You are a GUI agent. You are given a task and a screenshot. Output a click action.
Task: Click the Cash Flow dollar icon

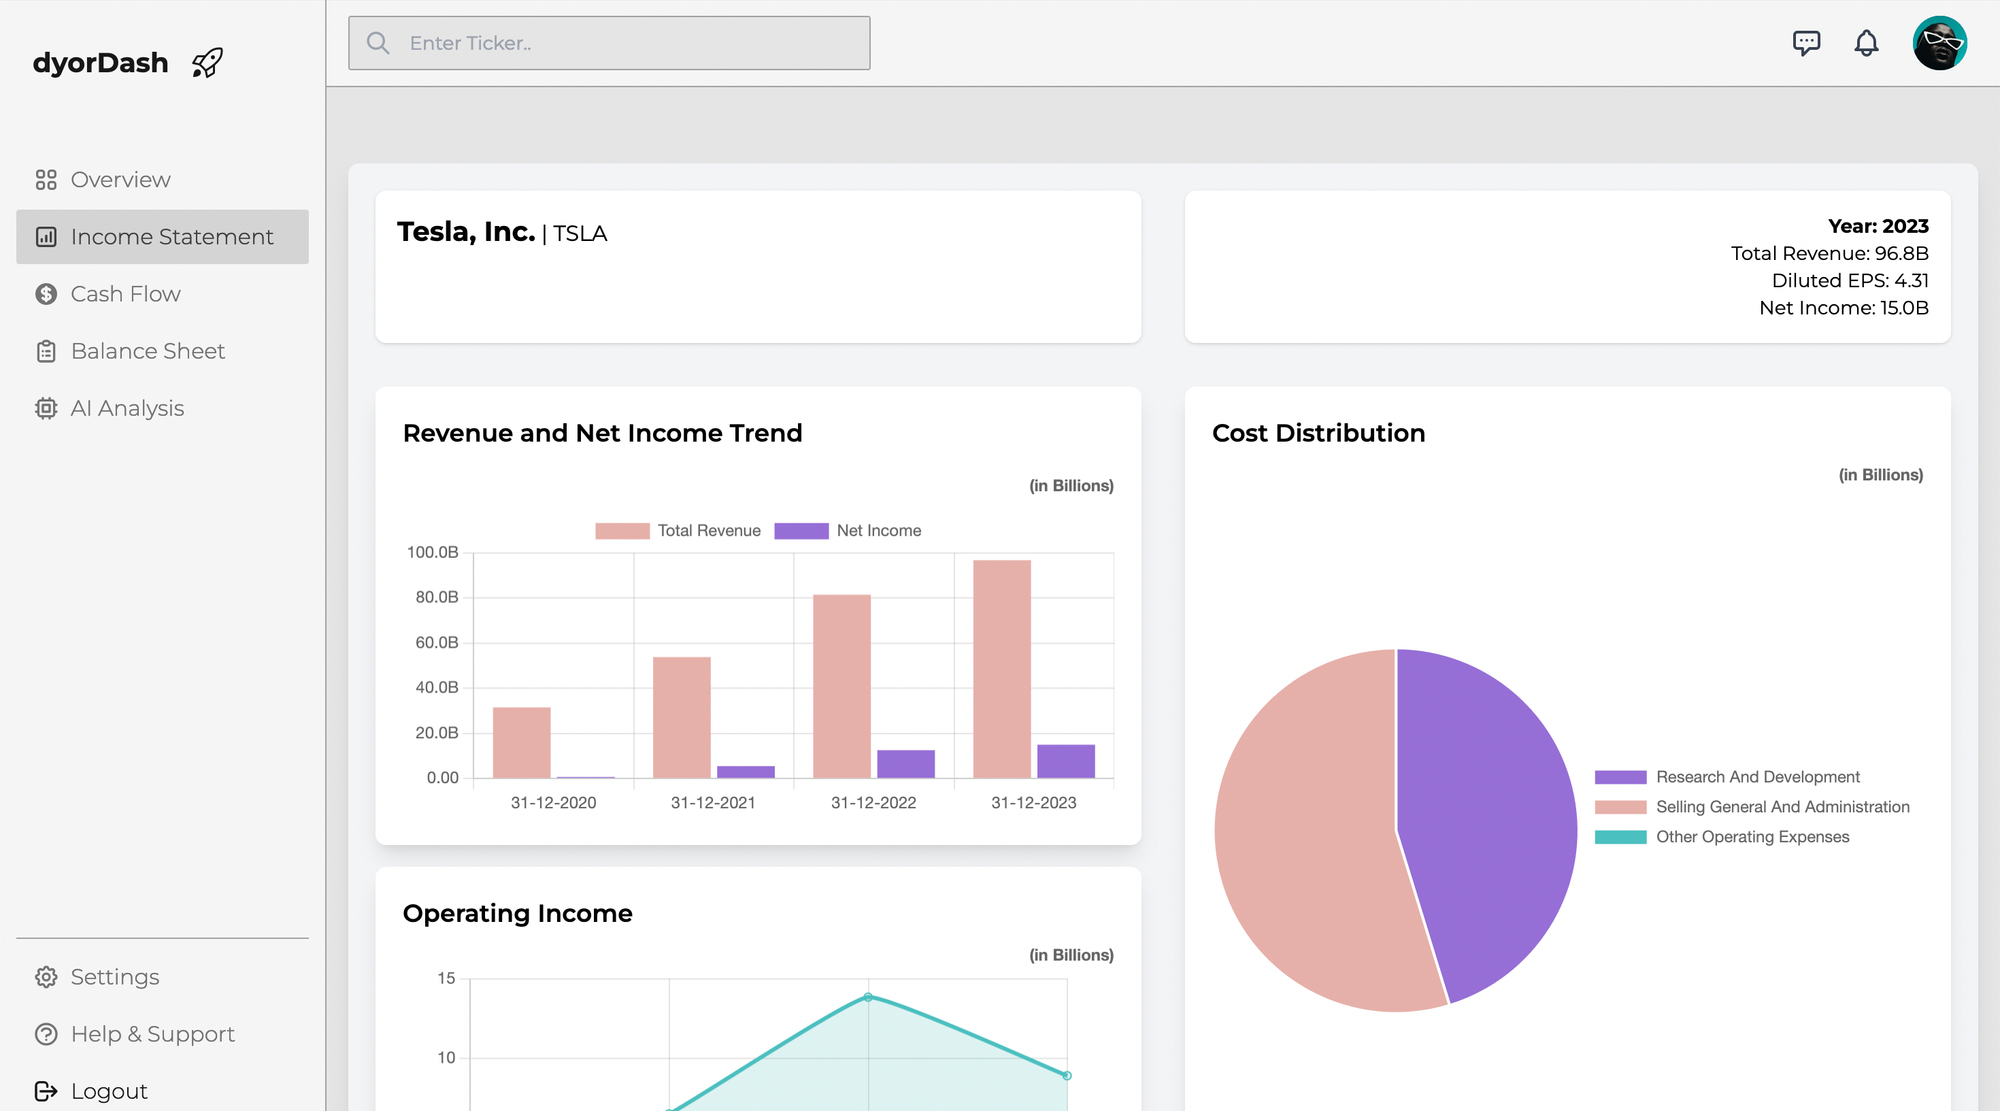point(46,294)
